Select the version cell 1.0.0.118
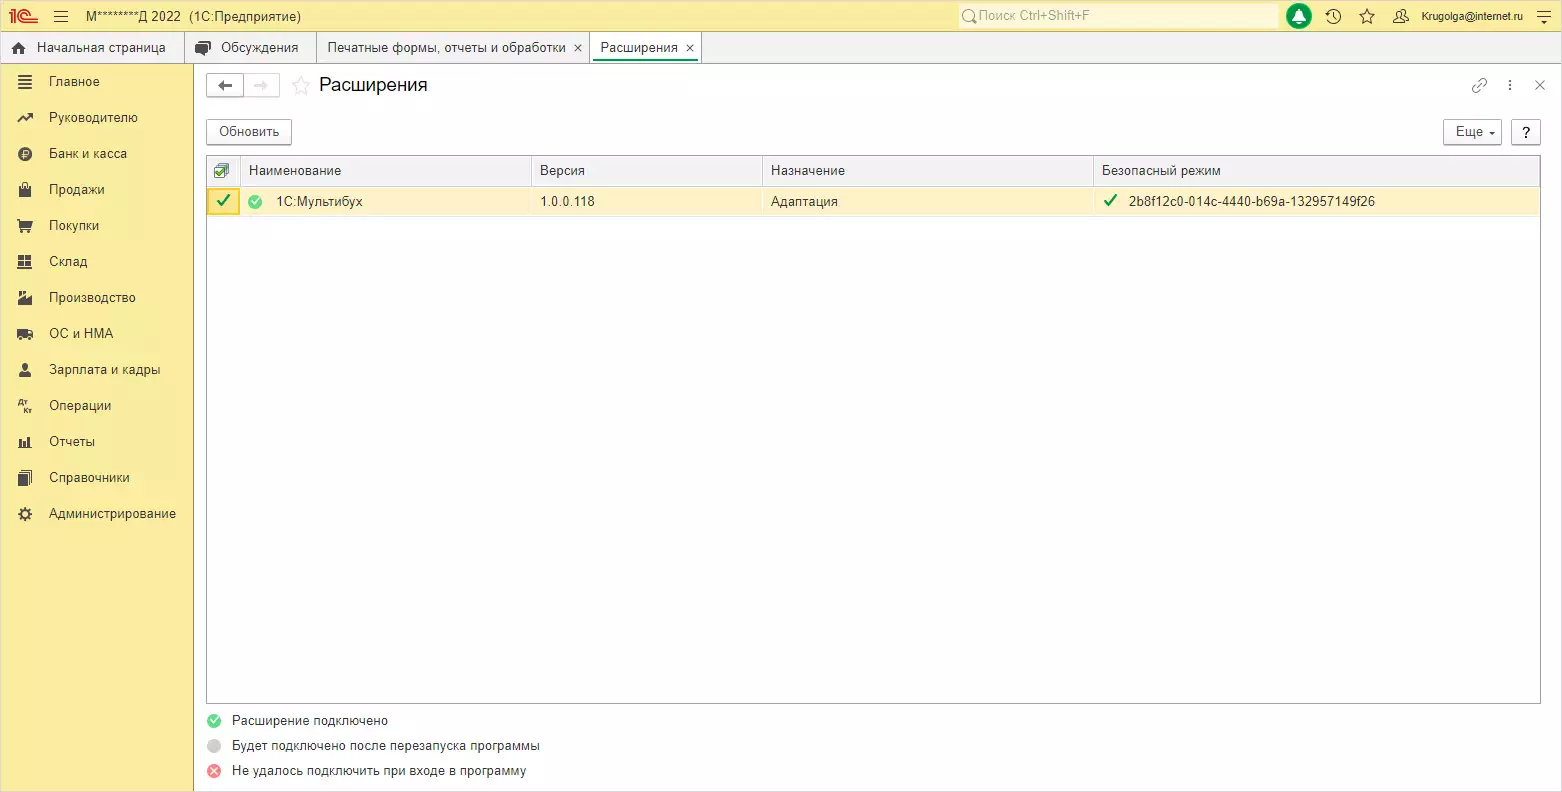This screenshot has height=792, width=1562. (647, 202)
